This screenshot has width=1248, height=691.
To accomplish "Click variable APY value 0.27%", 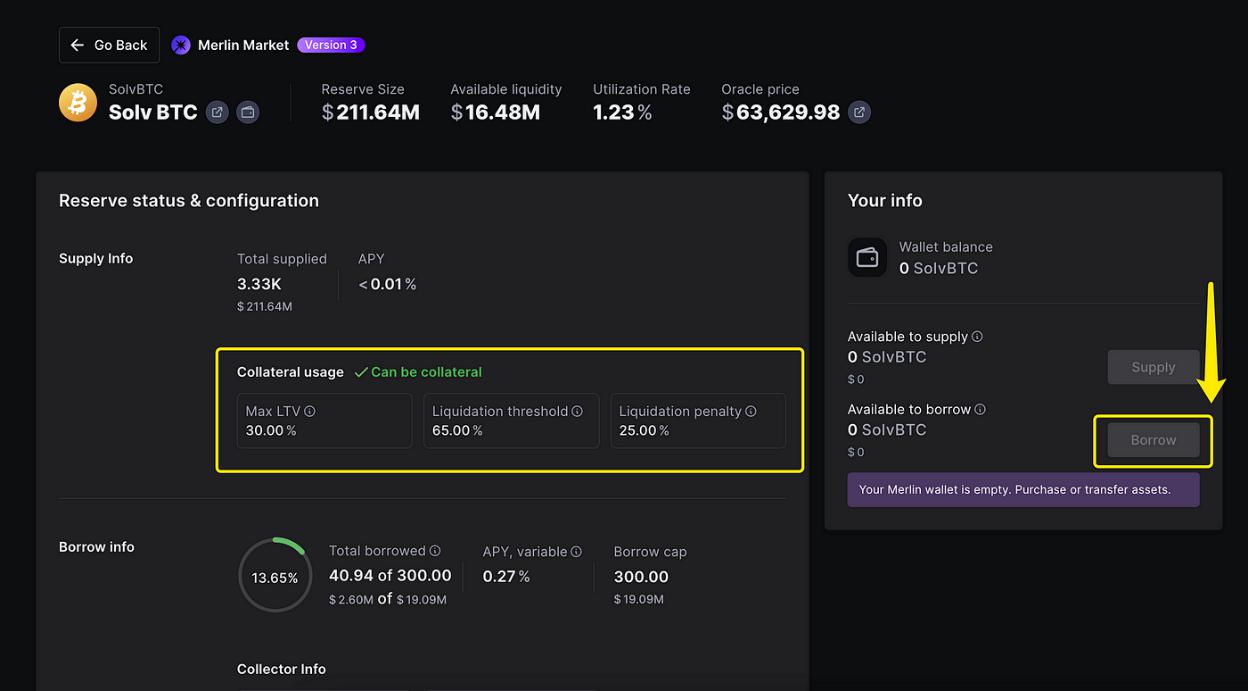I will (506, 576).
